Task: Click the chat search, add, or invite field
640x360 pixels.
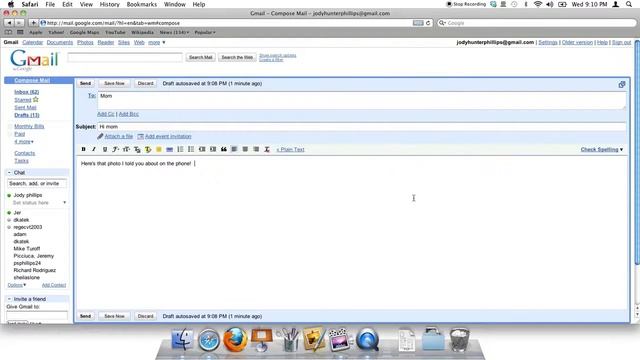Action: (37, 184)
